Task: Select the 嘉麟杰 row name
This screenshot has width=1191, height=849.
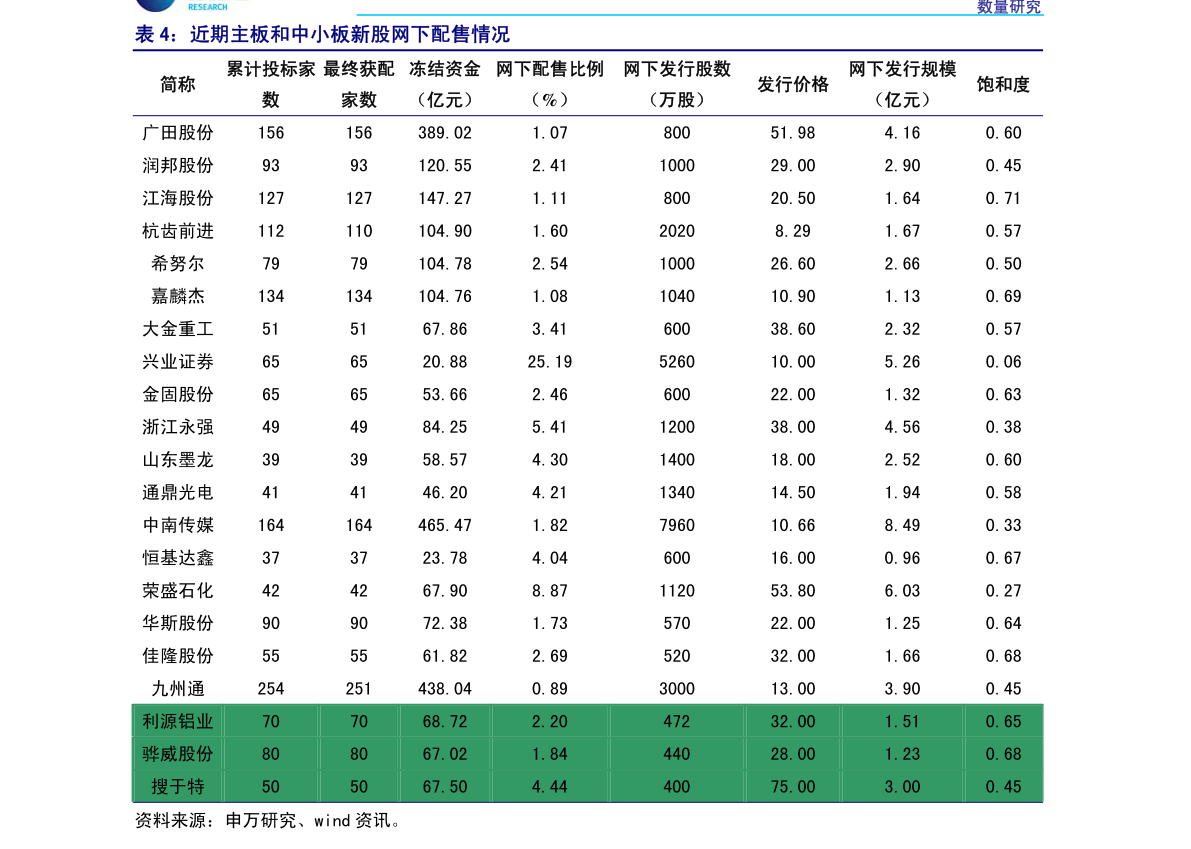Action: pos(178,296)
